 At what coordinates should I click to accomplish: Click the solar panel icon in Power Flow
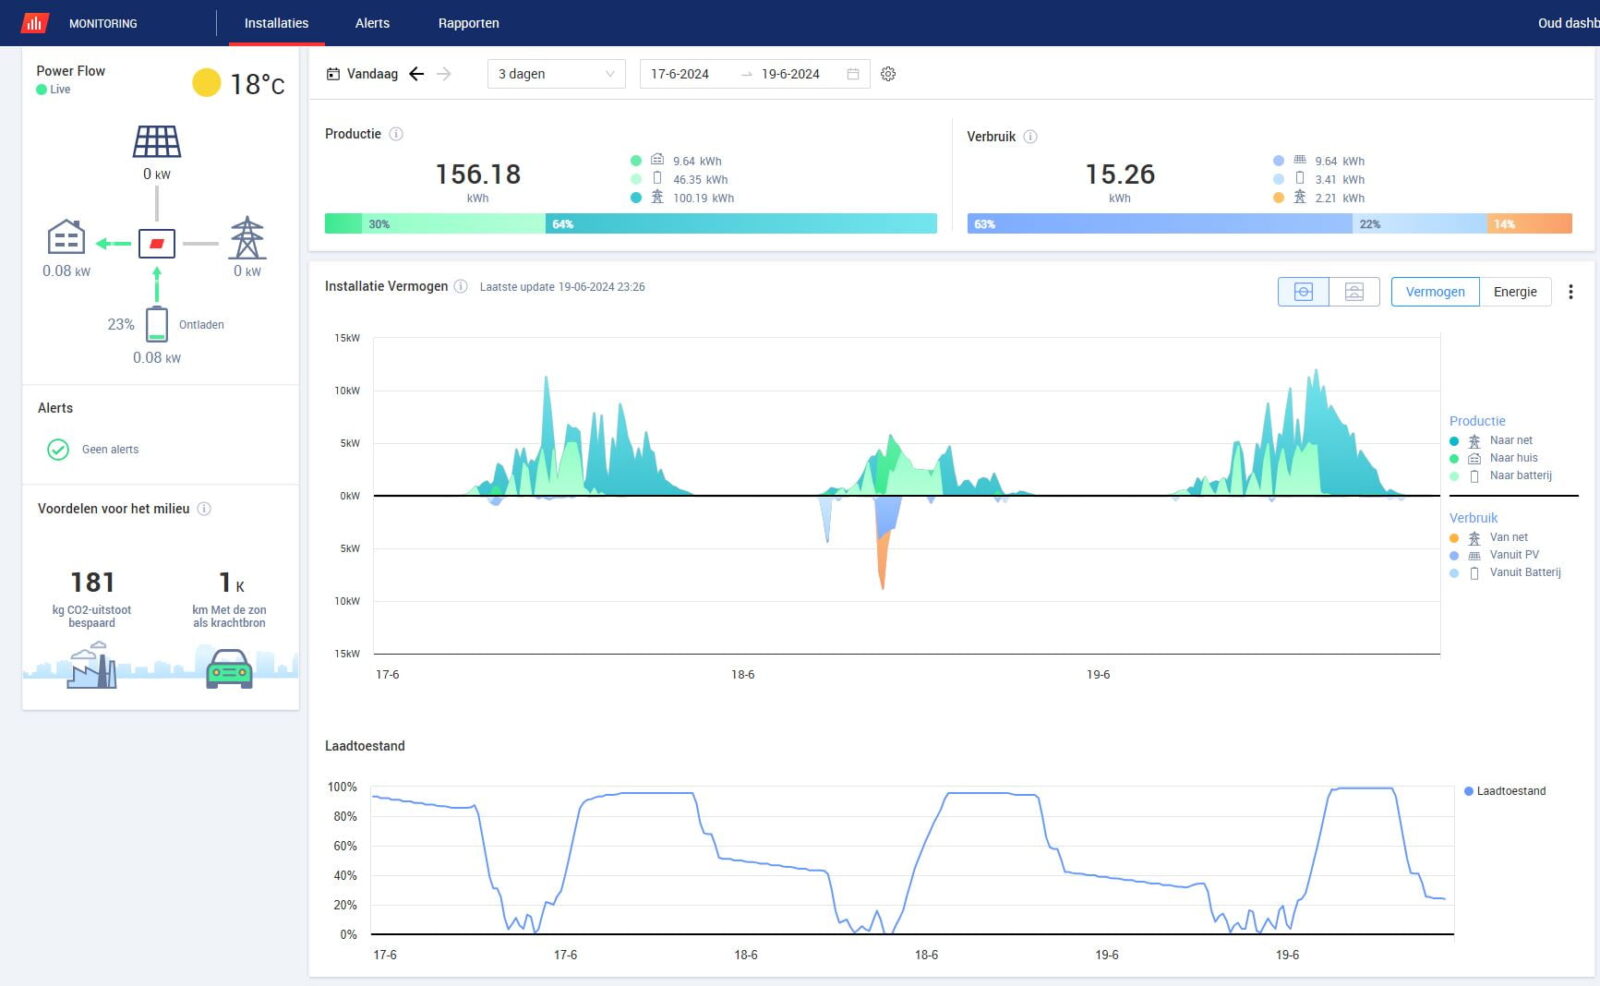pyautogui.click(x=157, y=142)
